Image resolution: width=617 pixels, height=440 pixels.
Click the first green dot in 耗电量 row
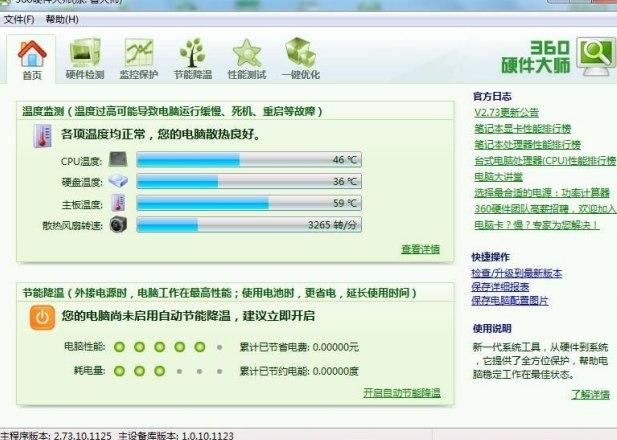coord(119,371)
